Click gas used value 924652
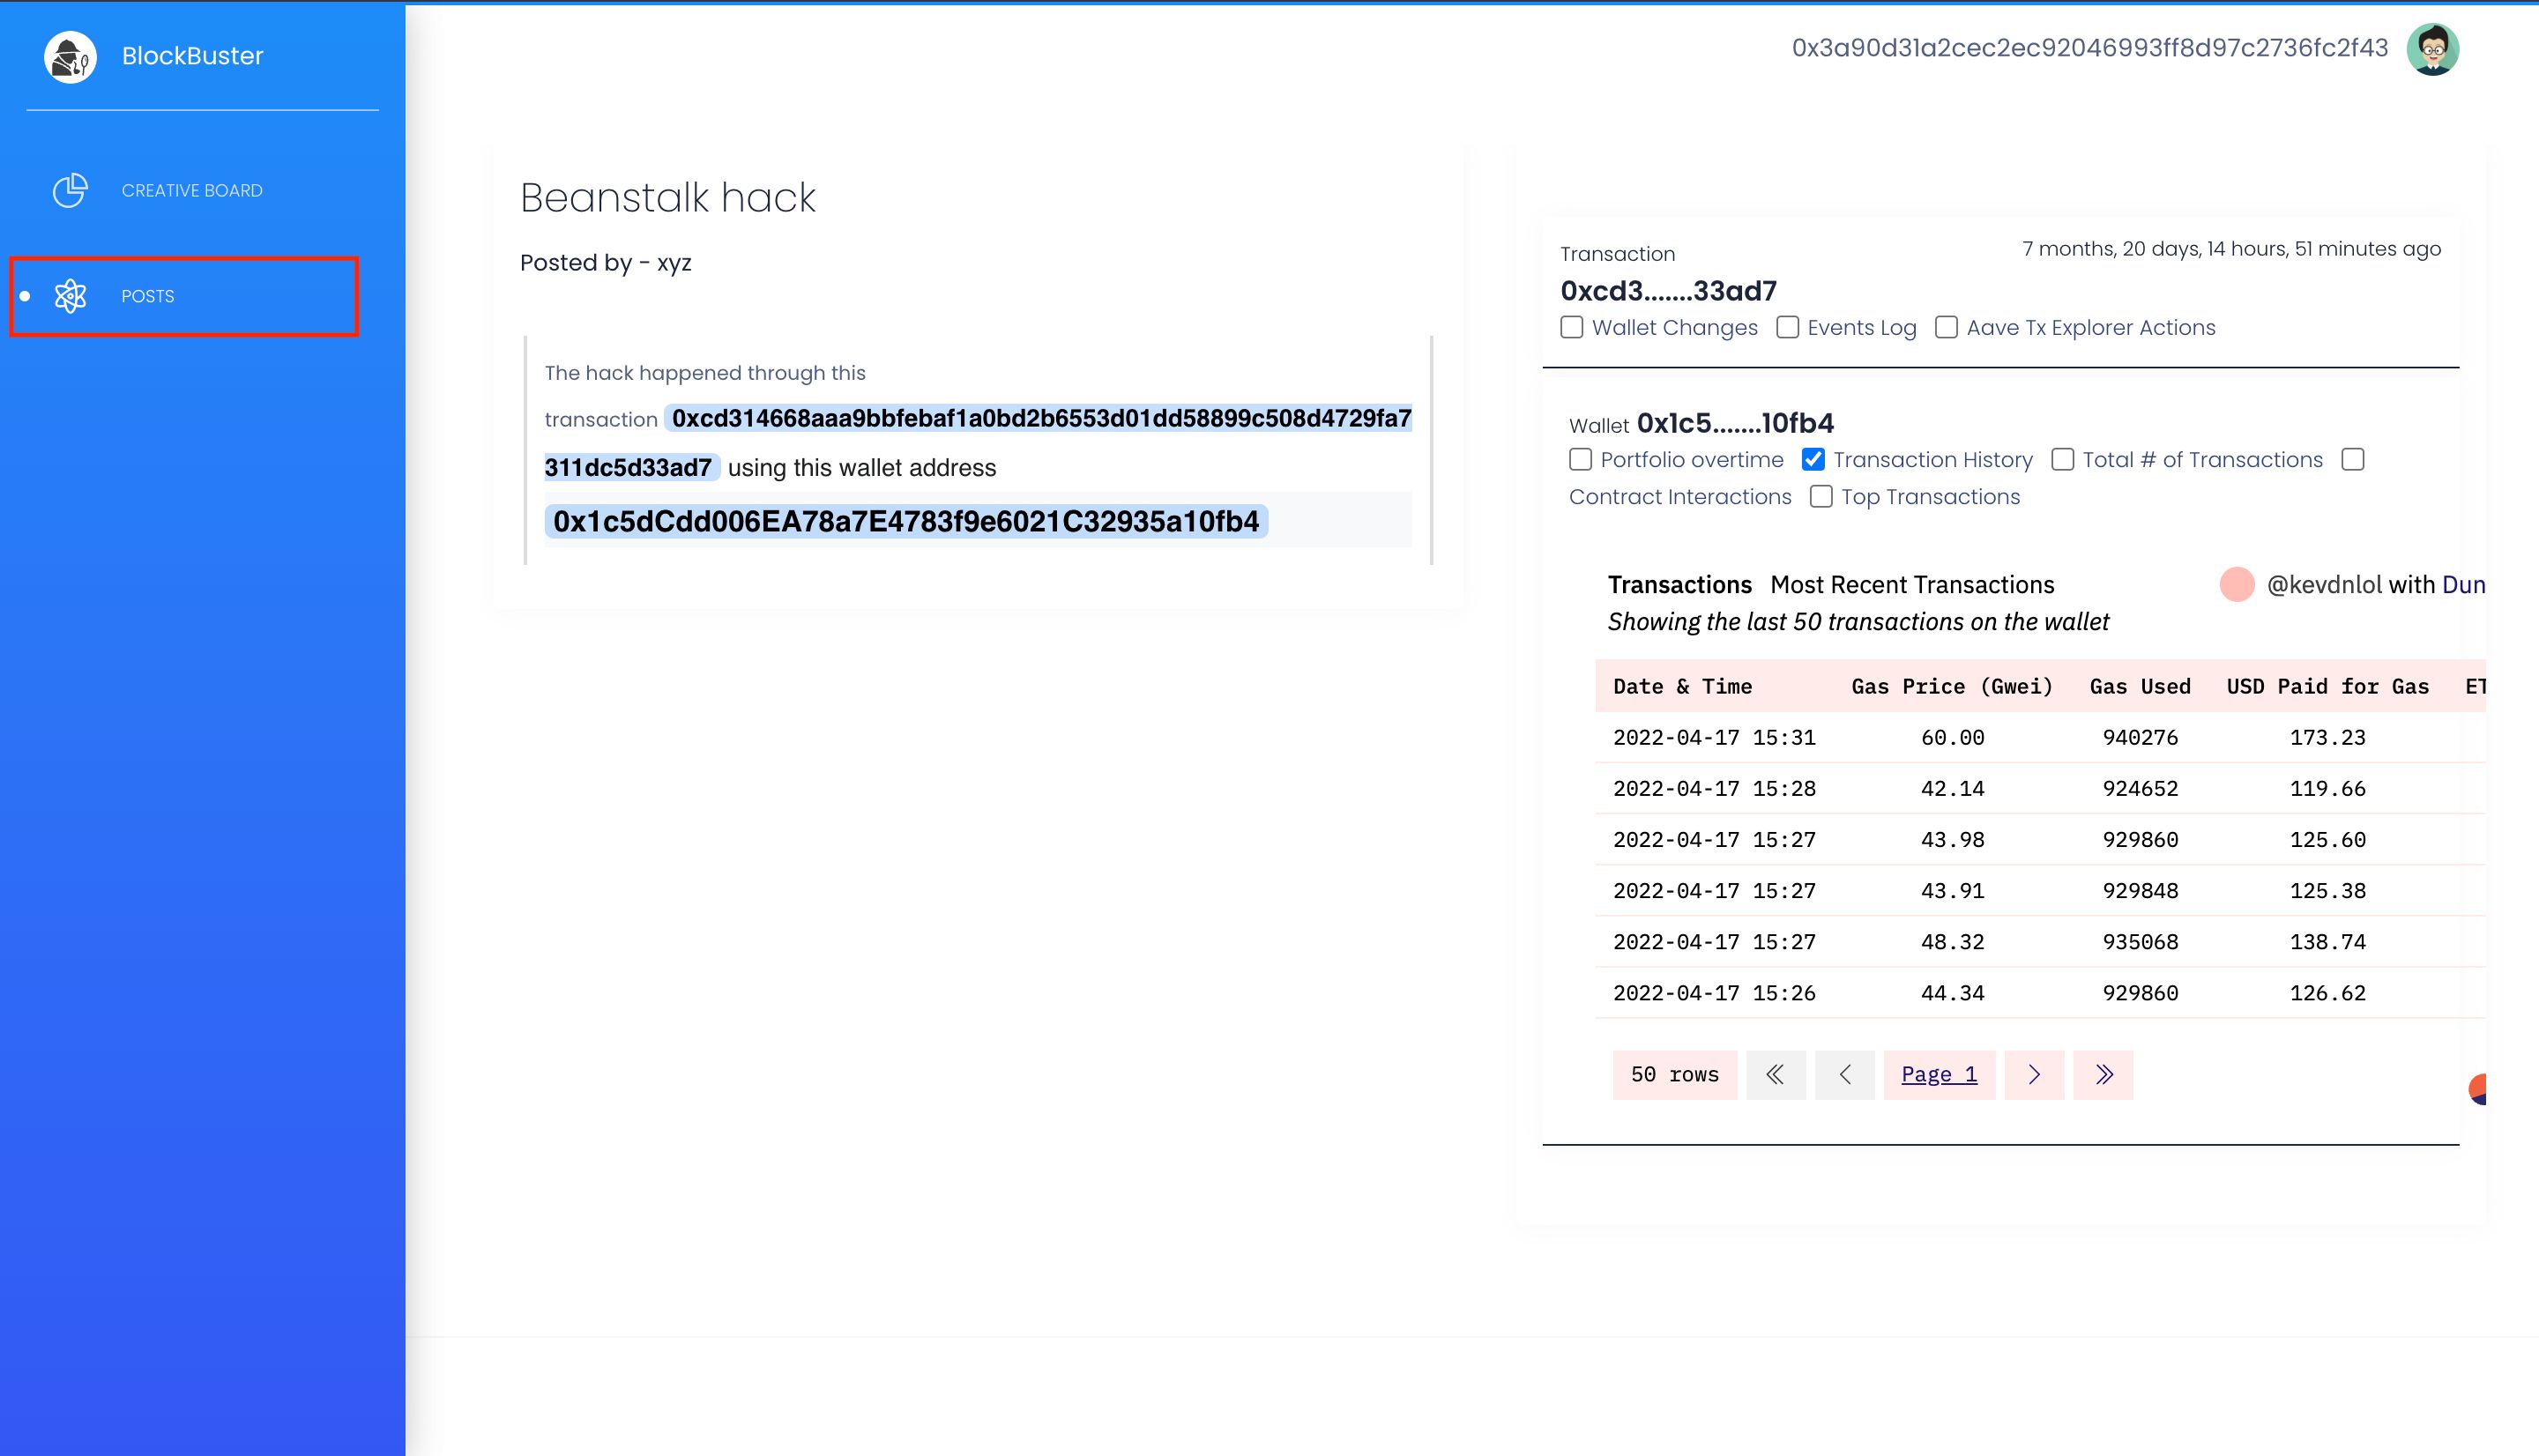The height and width of the screenshot is (1456, 2539). (2140, 789)
